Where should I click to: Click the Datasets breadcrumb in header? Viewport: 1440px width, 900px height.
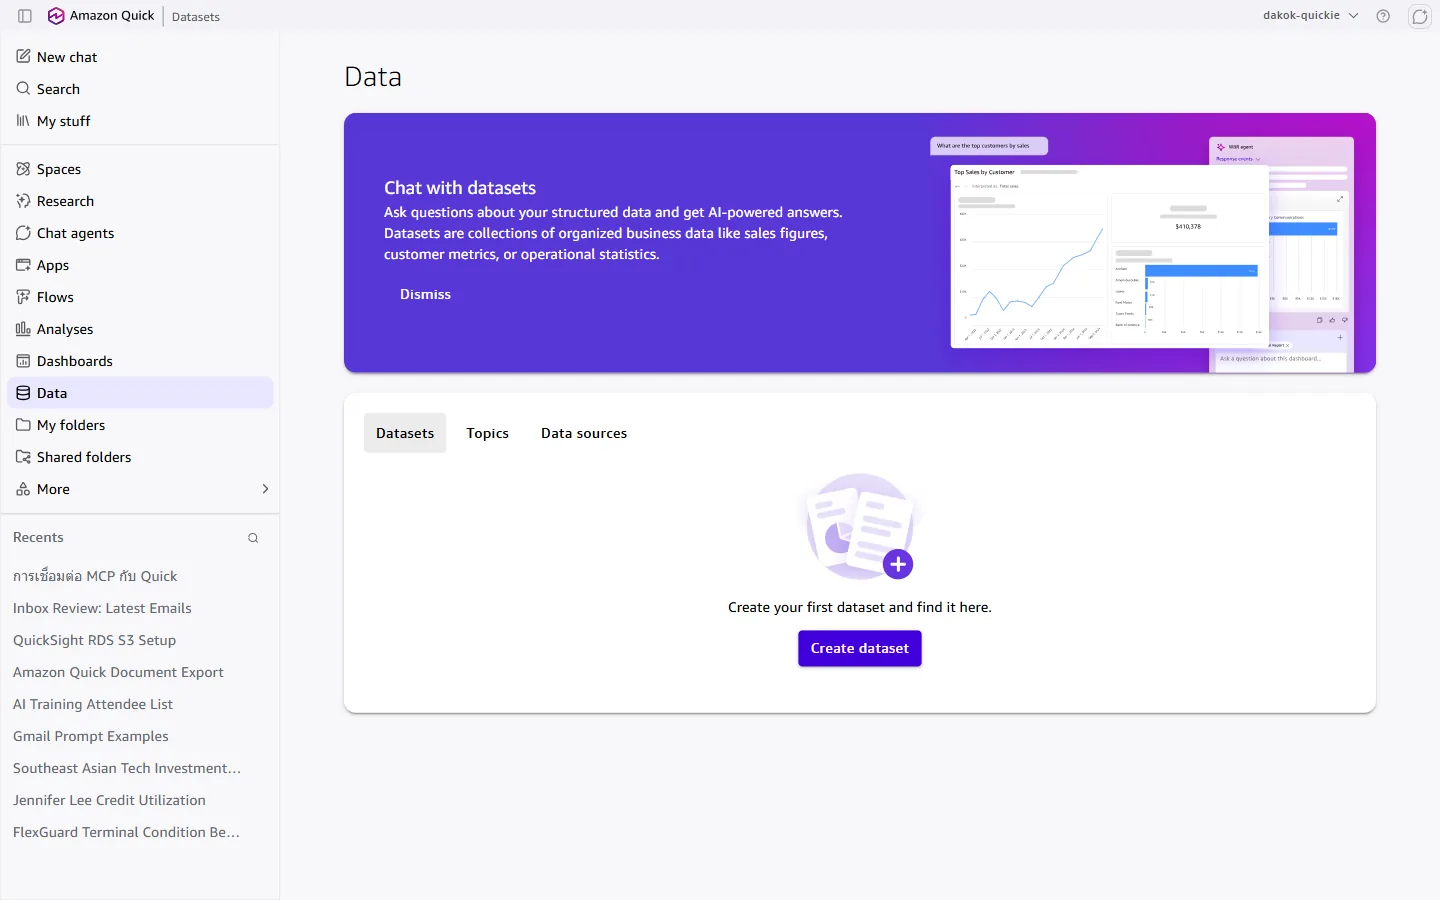(196, 17)
